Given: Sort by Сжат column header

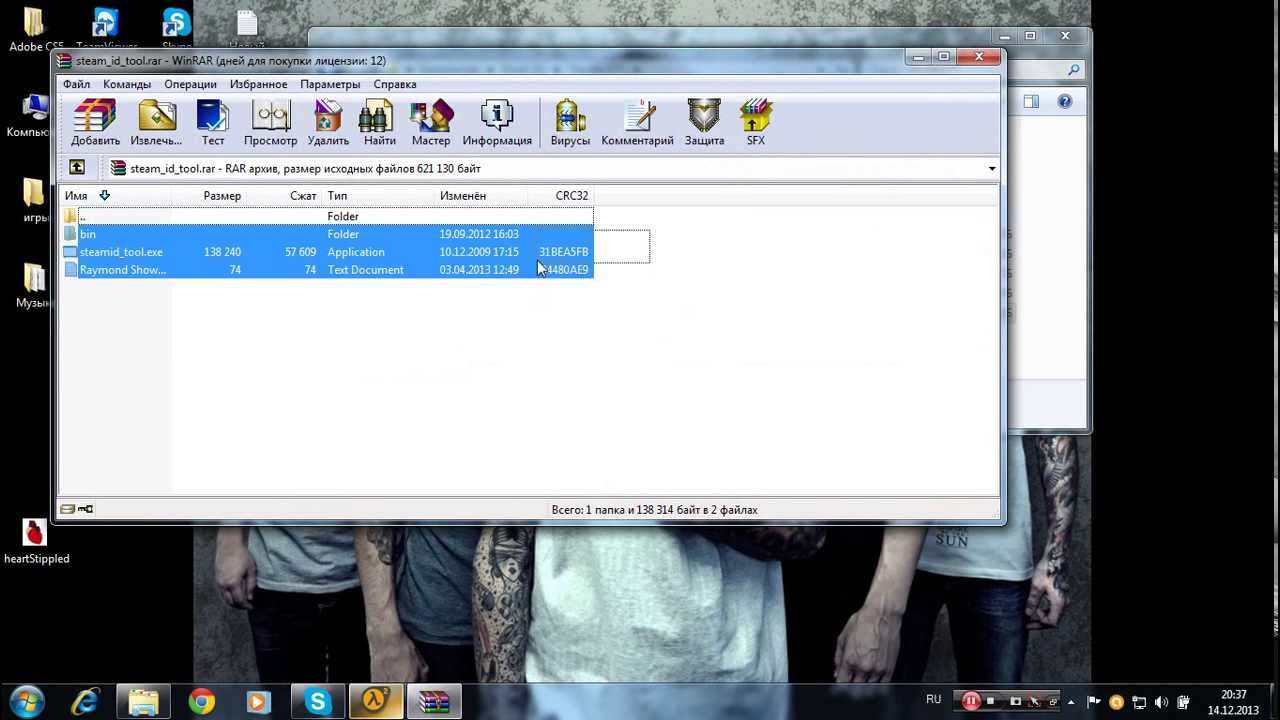Looking at the screenshot, I should click(284, 195).
